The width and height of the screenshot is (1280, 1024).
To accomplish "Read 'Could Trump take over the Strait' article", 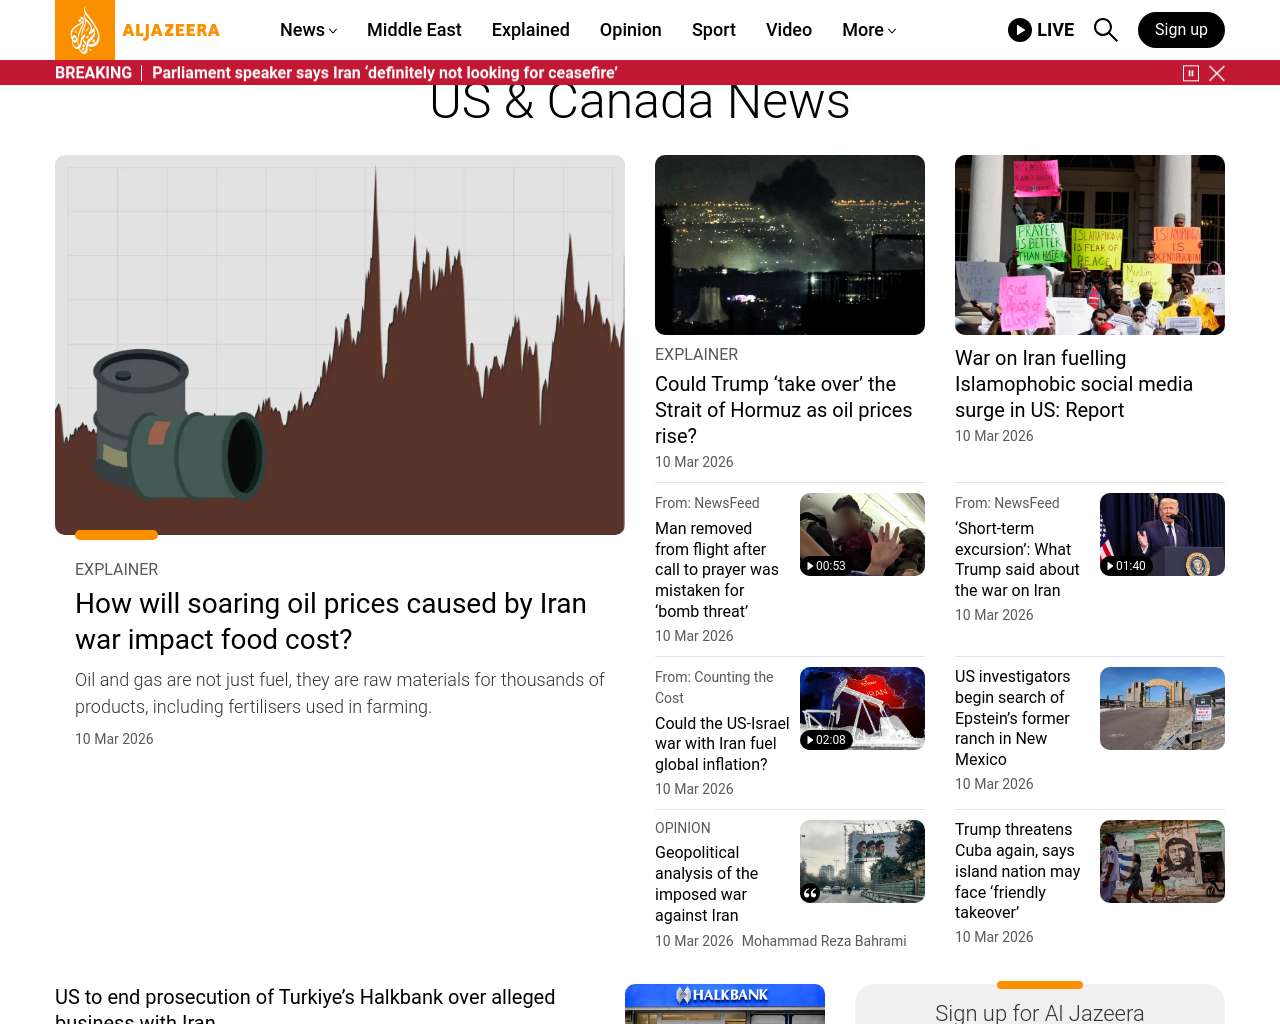I will point(784,410).
